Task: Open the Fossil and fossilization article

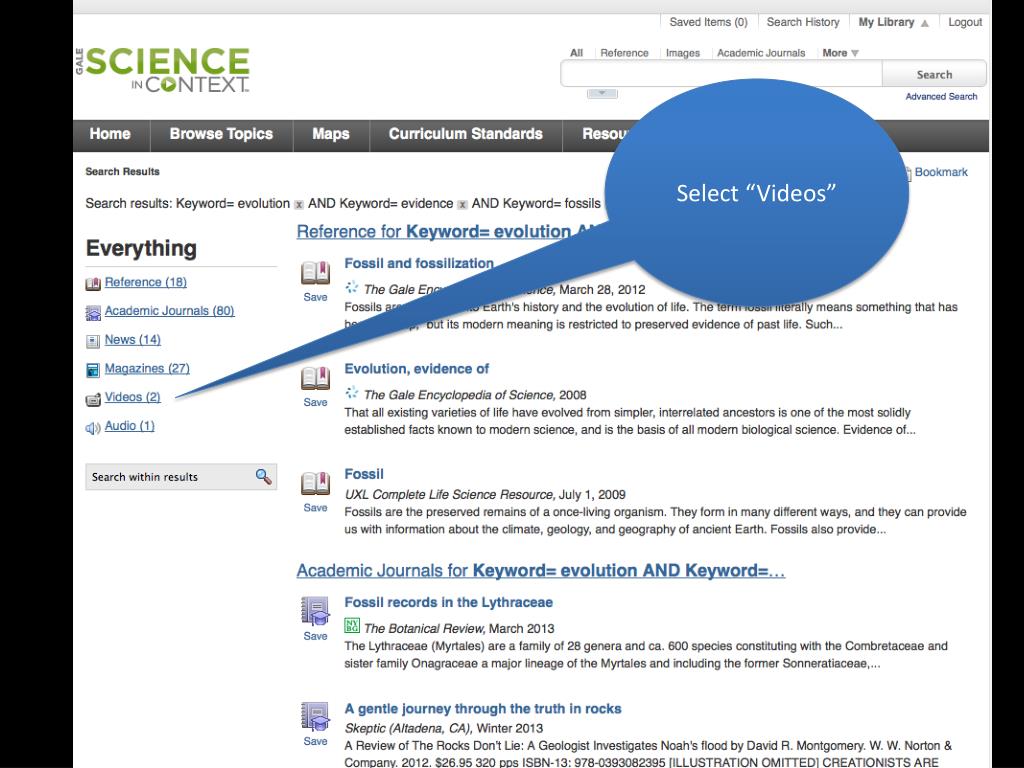Action: tap(419, 263)
